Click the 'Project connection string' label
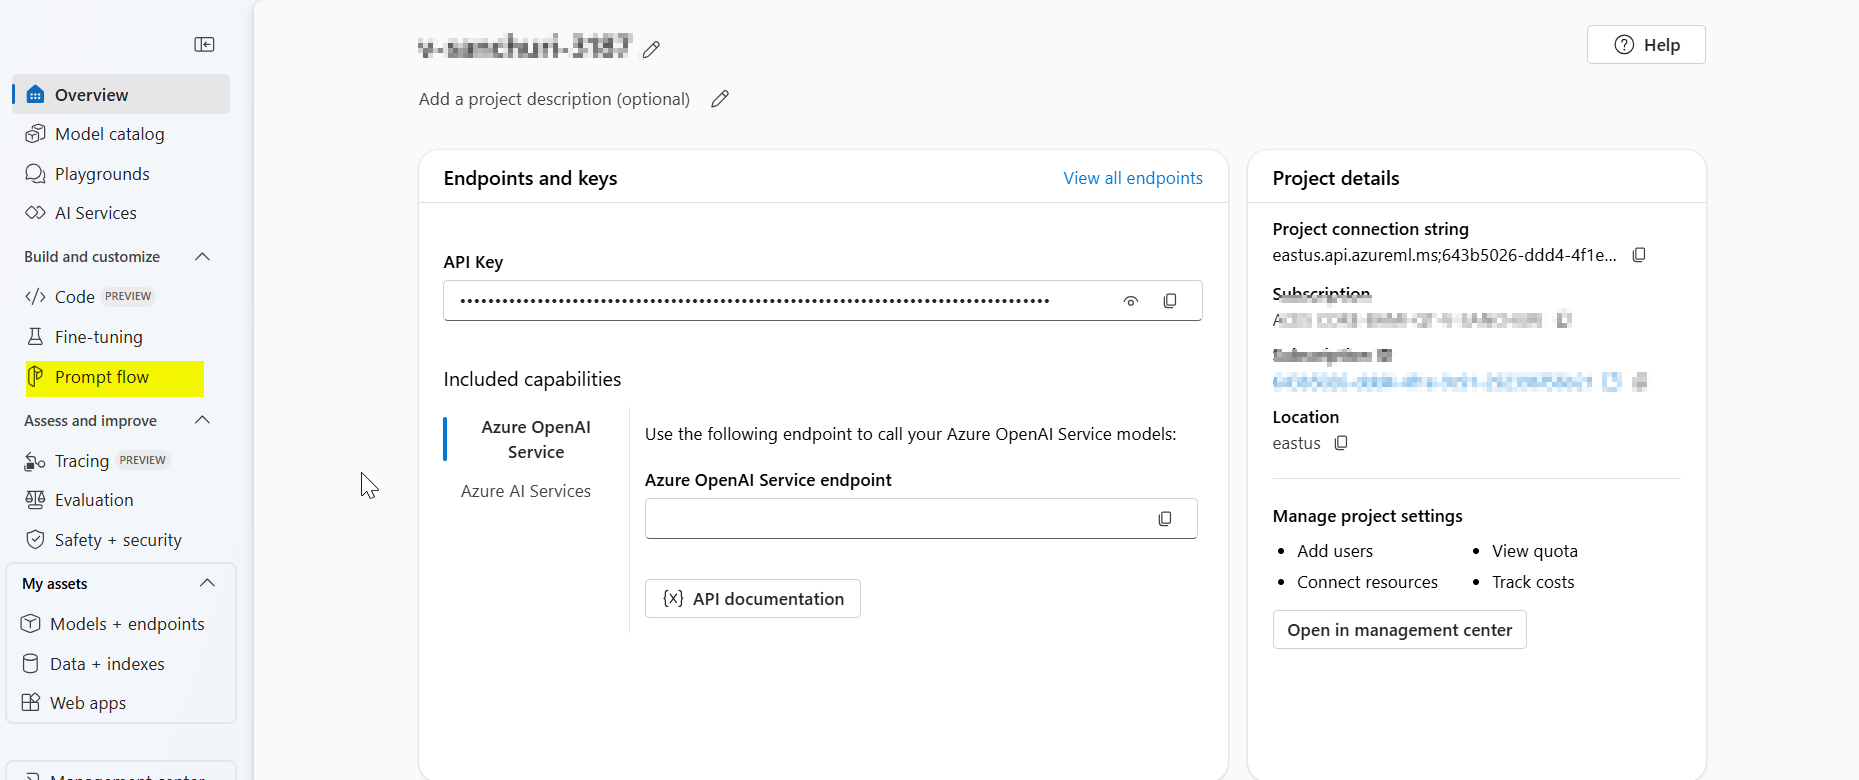 (1370, 229)
